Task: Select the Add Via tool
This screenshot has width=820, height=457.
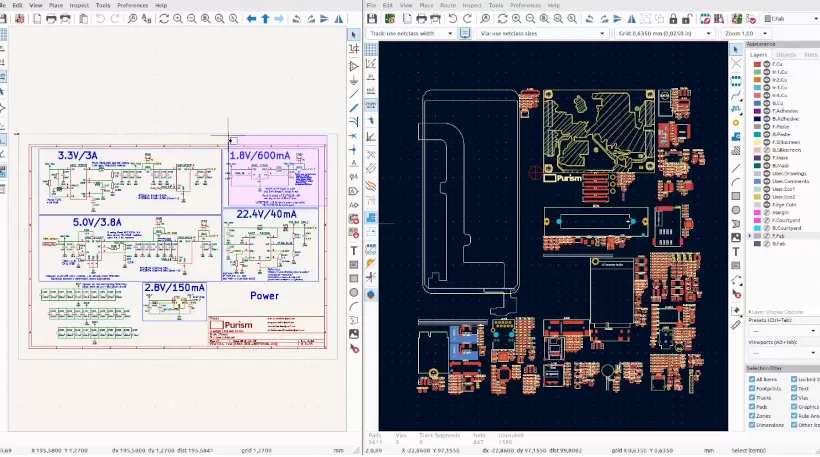Action: pyautogui.click(x=736, y=123)
